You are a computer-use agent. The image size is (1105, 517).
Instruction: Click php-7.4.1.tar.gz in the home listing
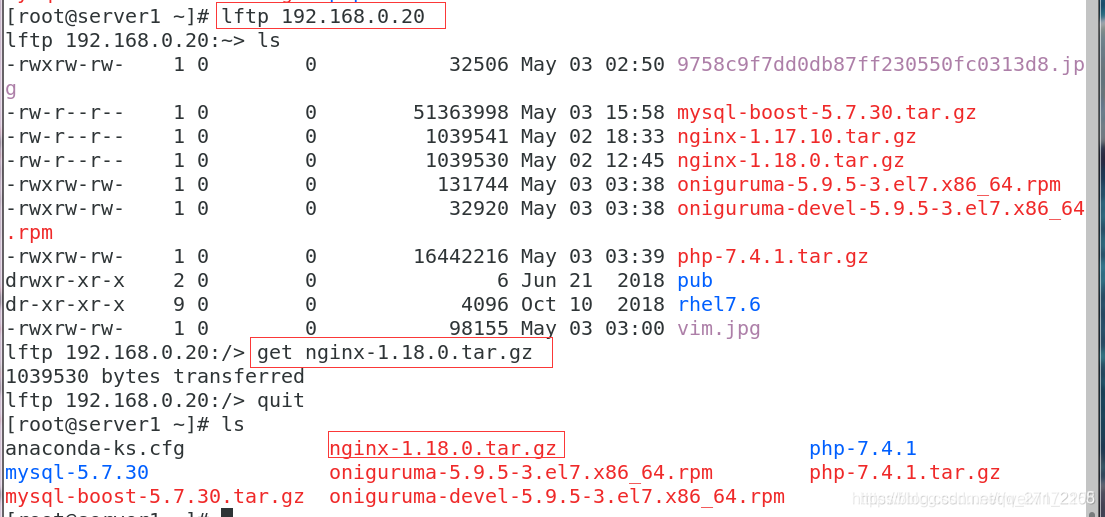pyautogui.click(x=905, y=472)
